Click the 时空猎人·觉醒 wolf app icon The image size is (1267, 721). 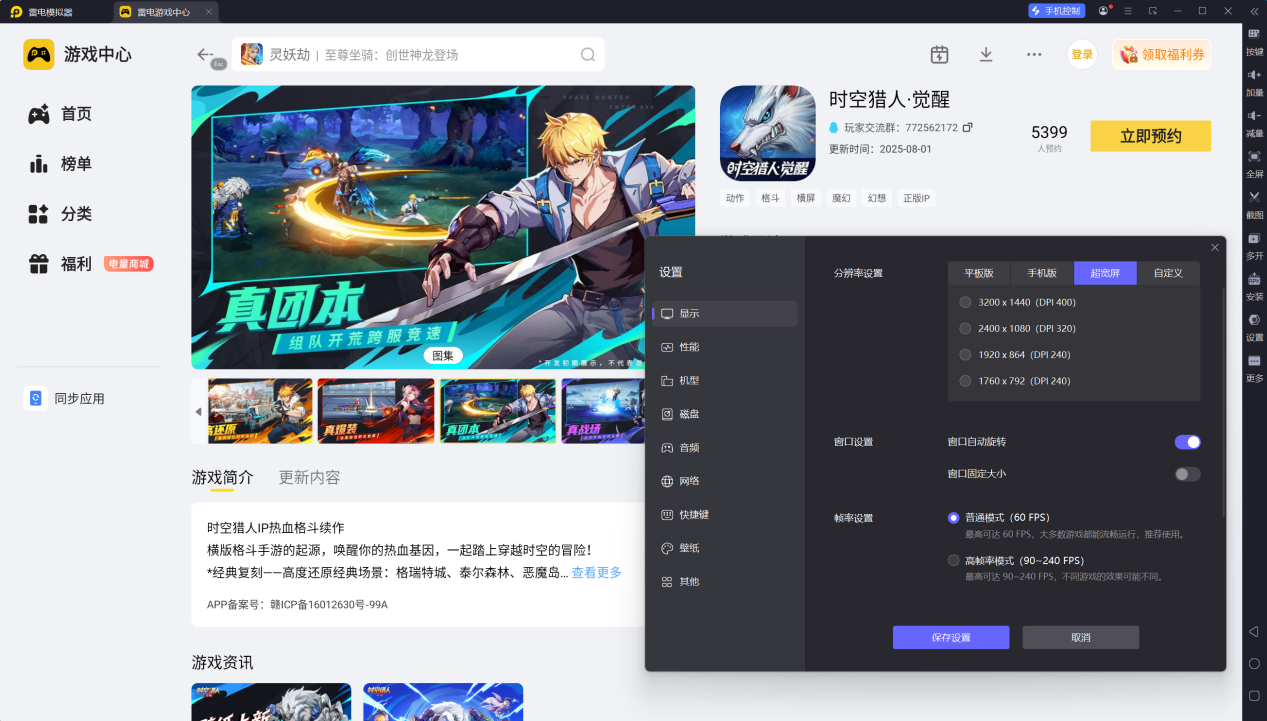click(767, 133)
